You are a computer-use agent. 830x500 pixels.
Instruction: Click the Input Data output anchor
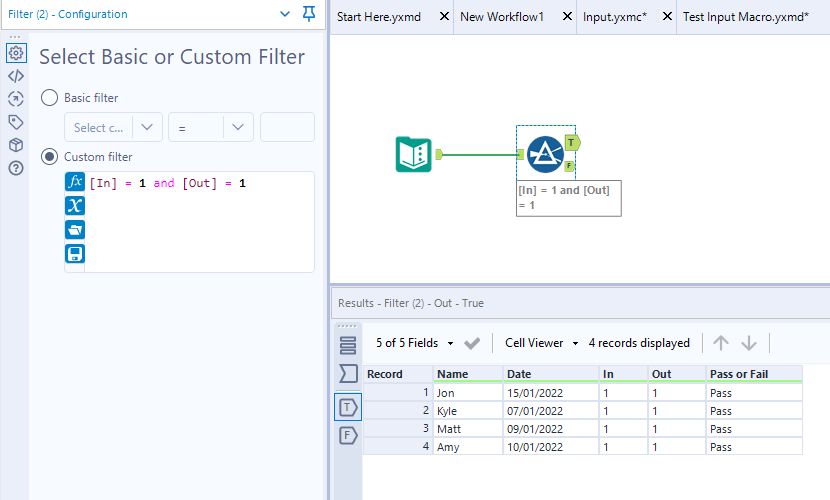click(439, 154)
